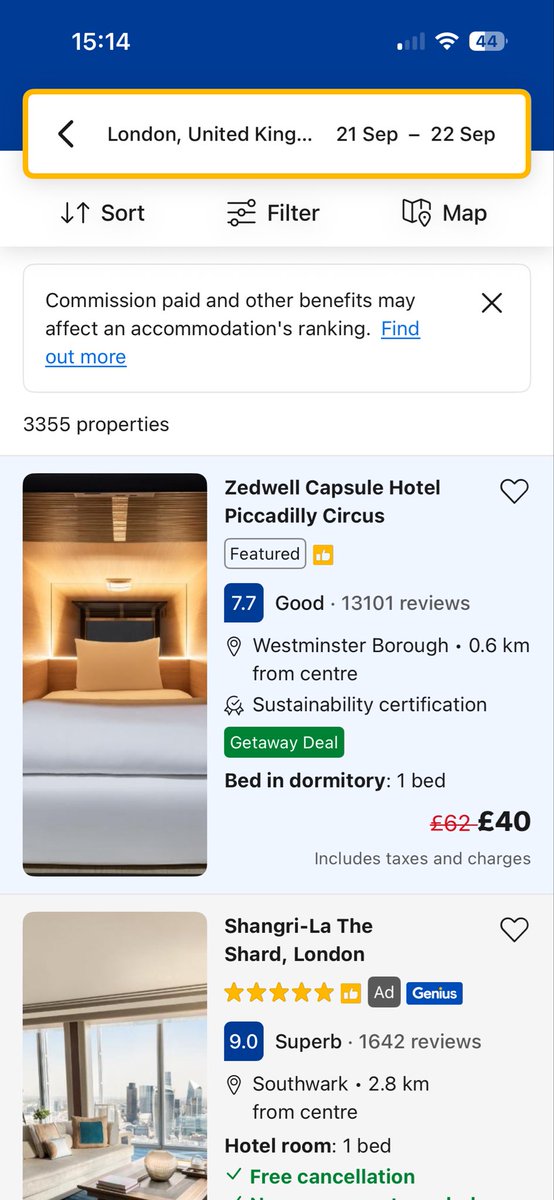Viewport: 554px width, 1200px height.
Task: Tap the Getaway Deal badge
Action: pos(285,743)
